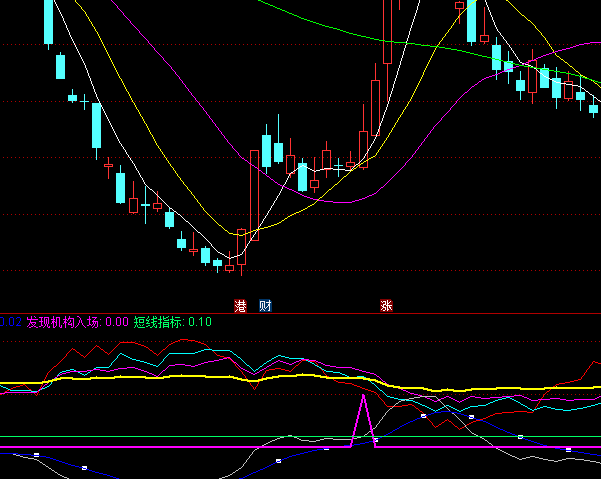The width and height of the screenshot is (601, 479).
Task: Click the blue 财 event marker
Action: tap(265, 306)
